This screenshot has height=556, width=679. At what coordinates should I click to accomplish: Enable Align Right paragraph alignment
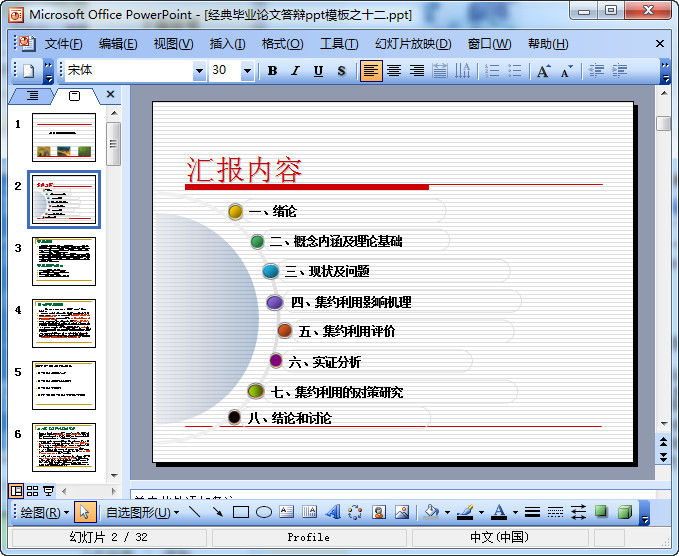pos(417,71)
